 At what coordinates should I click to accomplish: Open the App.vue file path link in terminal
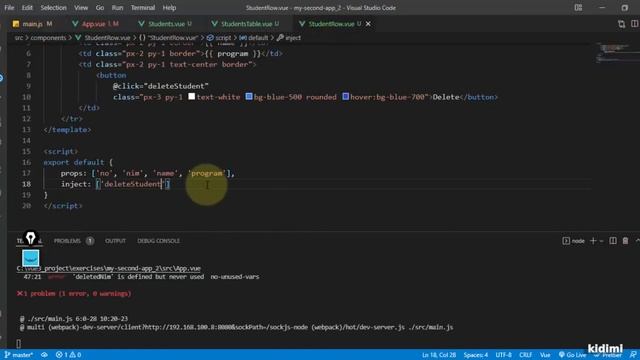pos(109,268)
